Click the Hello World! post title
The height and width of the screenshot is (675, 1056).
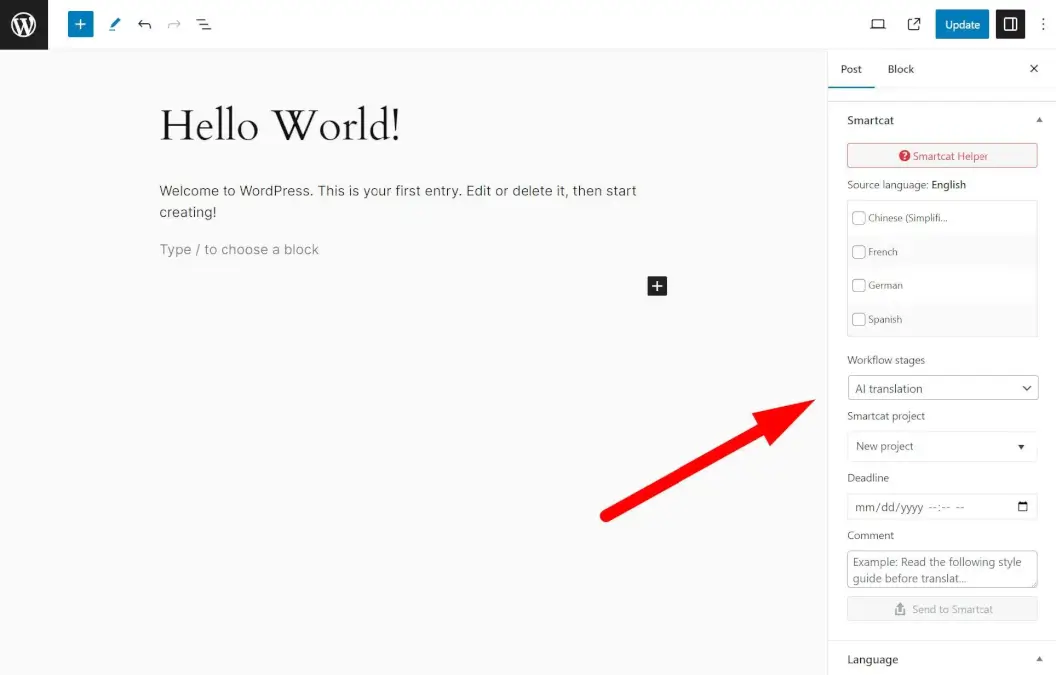pyautogui.click(x=280, y=125)
